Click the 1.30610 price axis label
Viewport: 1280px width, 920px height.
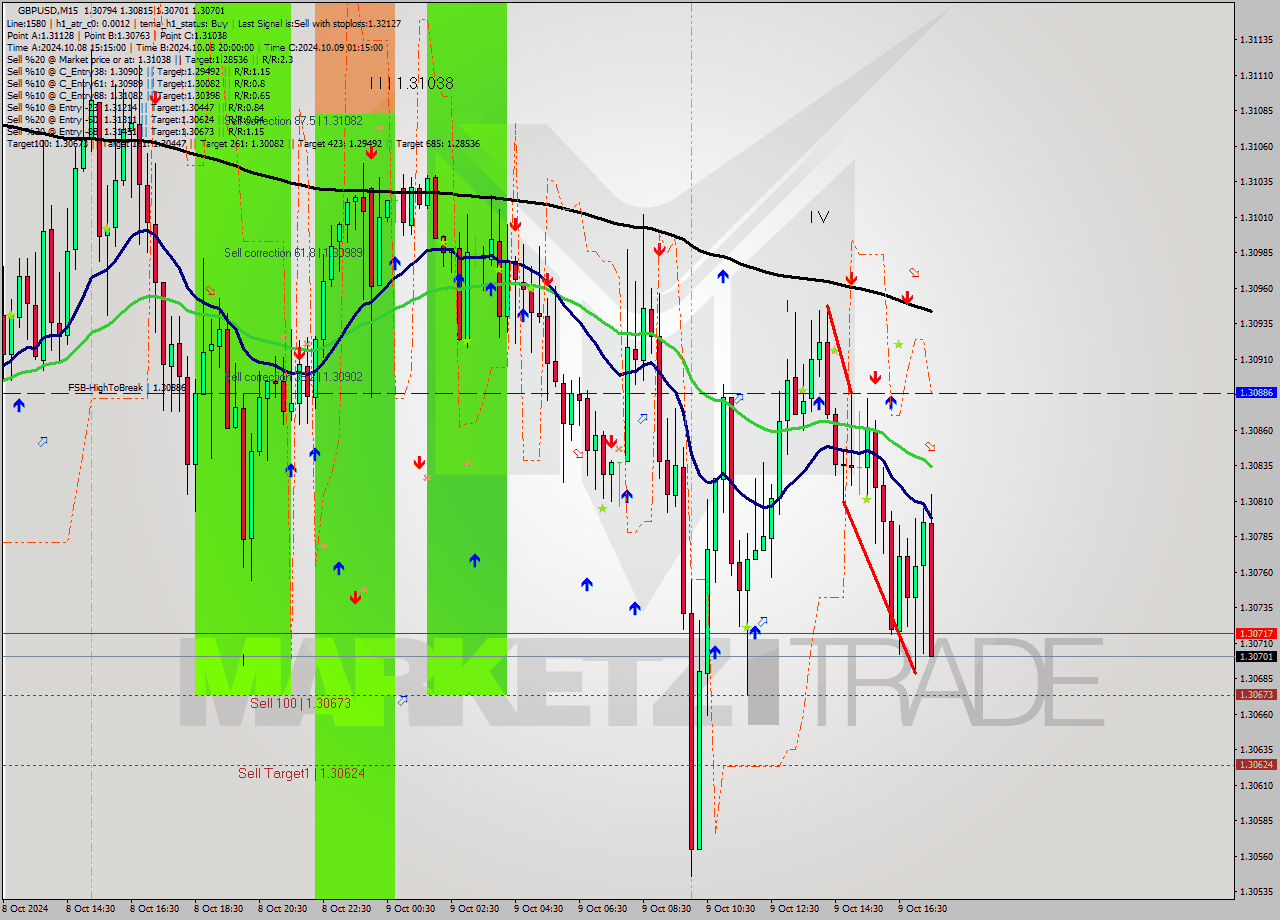coord(1256,786)
